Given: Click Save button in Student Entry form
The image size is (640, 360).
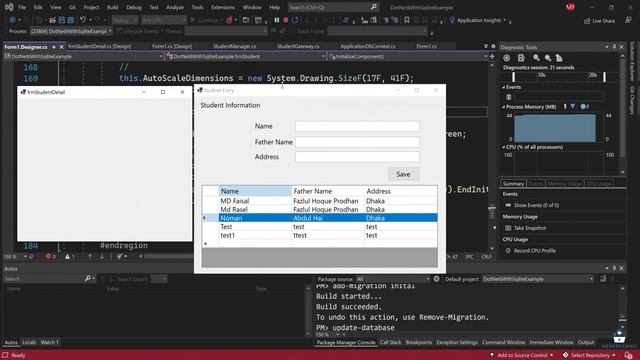Looking at the screenshot, I should tap(403, 174).
